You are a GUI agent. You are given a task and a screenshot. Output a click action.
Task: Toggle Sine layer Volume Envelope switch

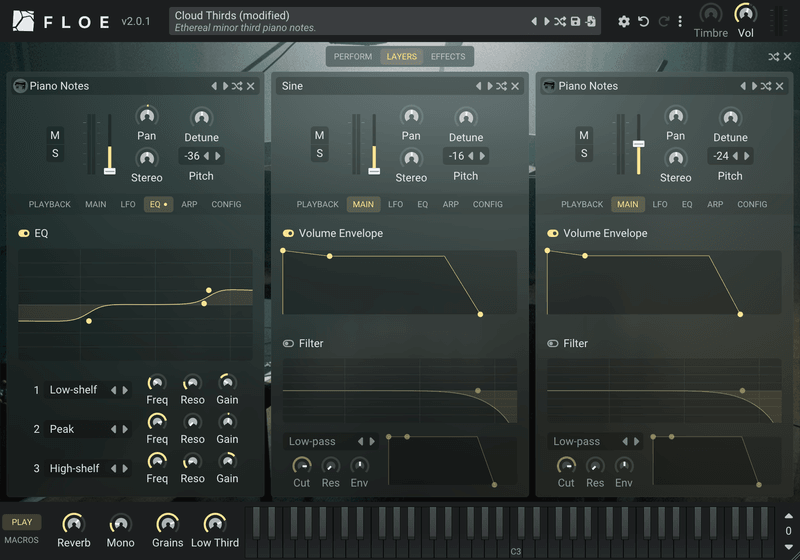288,233
